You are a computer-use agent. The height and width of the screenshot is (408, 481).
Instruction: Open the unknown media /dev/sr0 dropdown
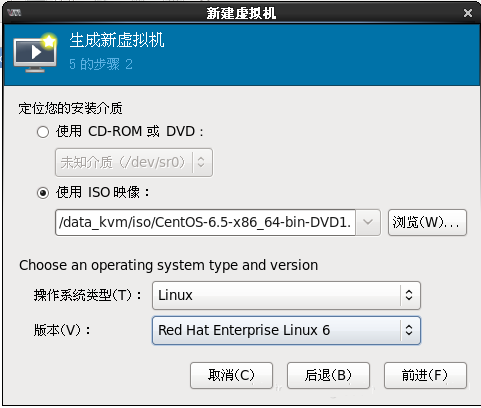(134, 162)
